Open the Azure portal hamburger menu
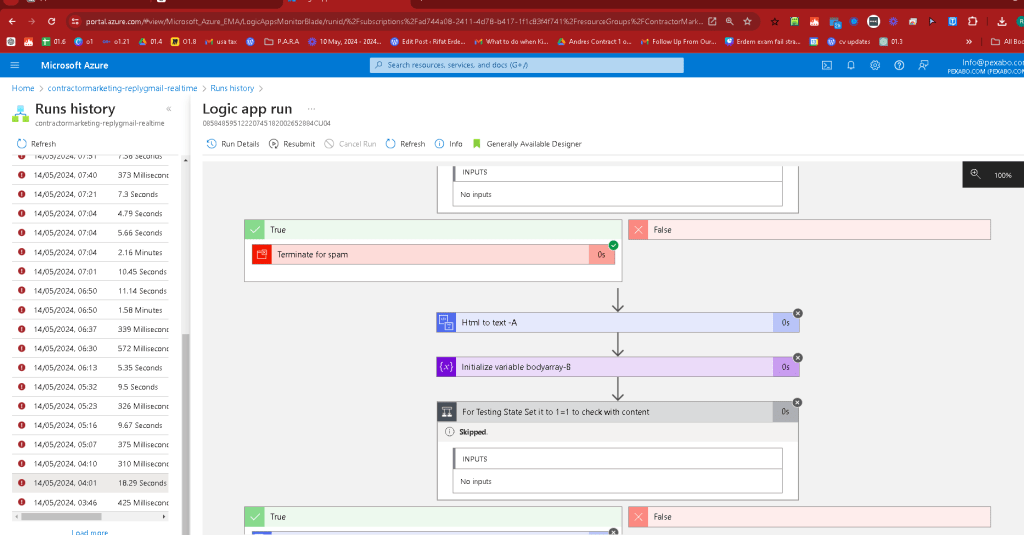This screenshot has height=535, width=1024. tap(14, 65)
